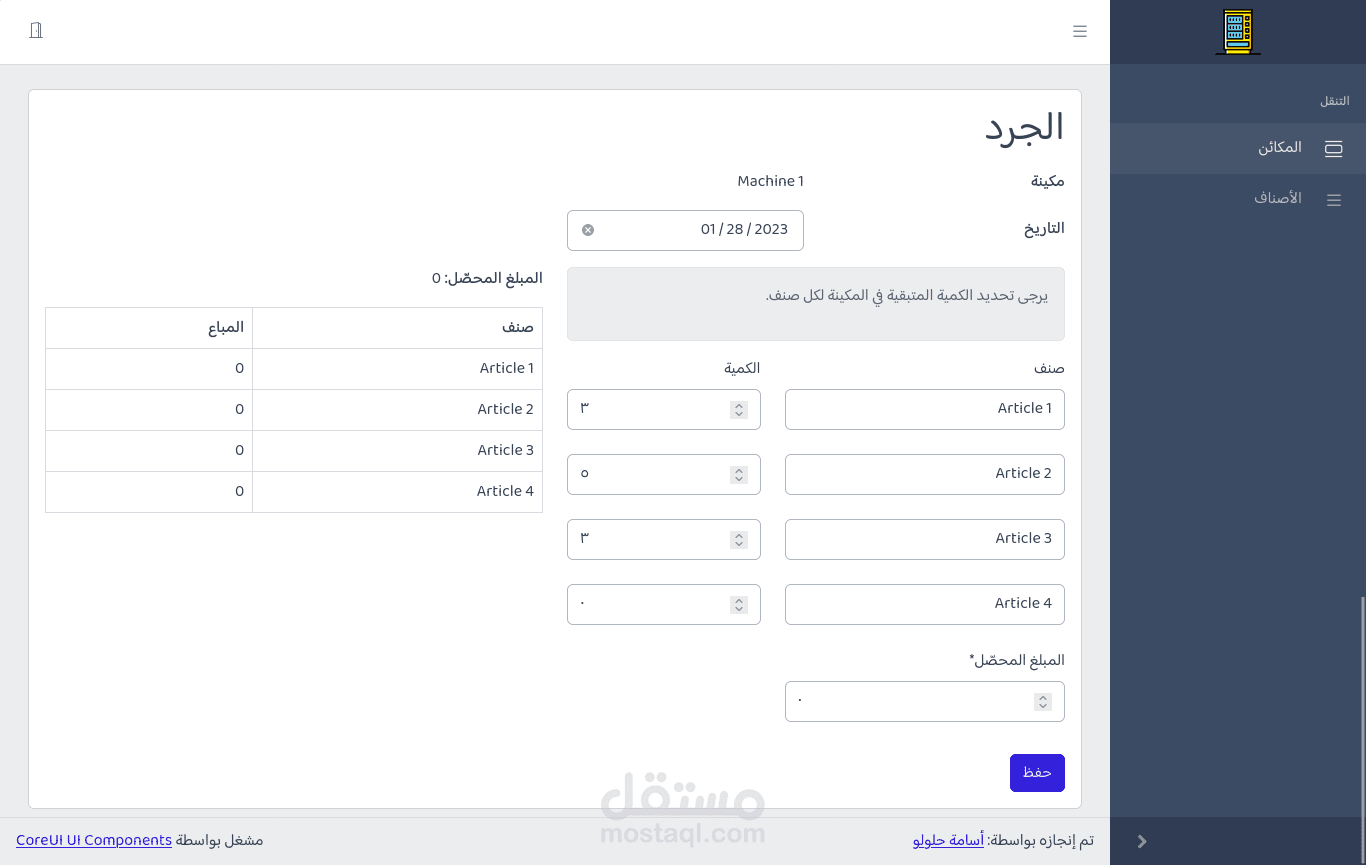Click the vending machine logo icon
Image resolution: width=1366 pixels, height=865 pixels.
(x=1238, y=32)
